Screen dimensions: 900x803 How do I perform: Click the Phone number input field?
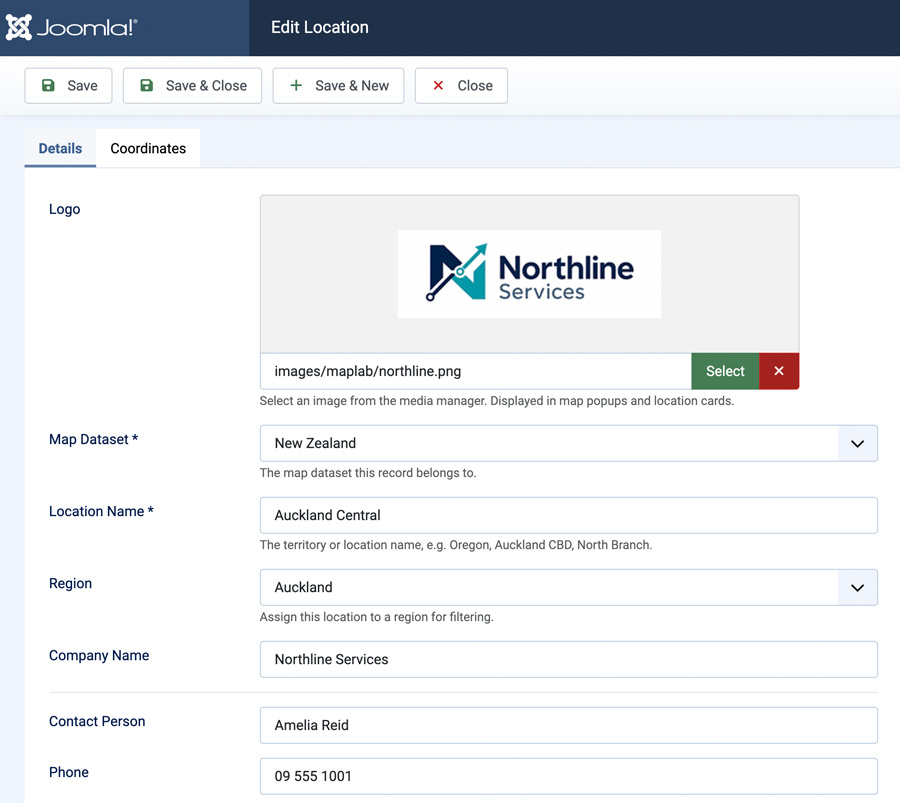(x=568, y=776)
